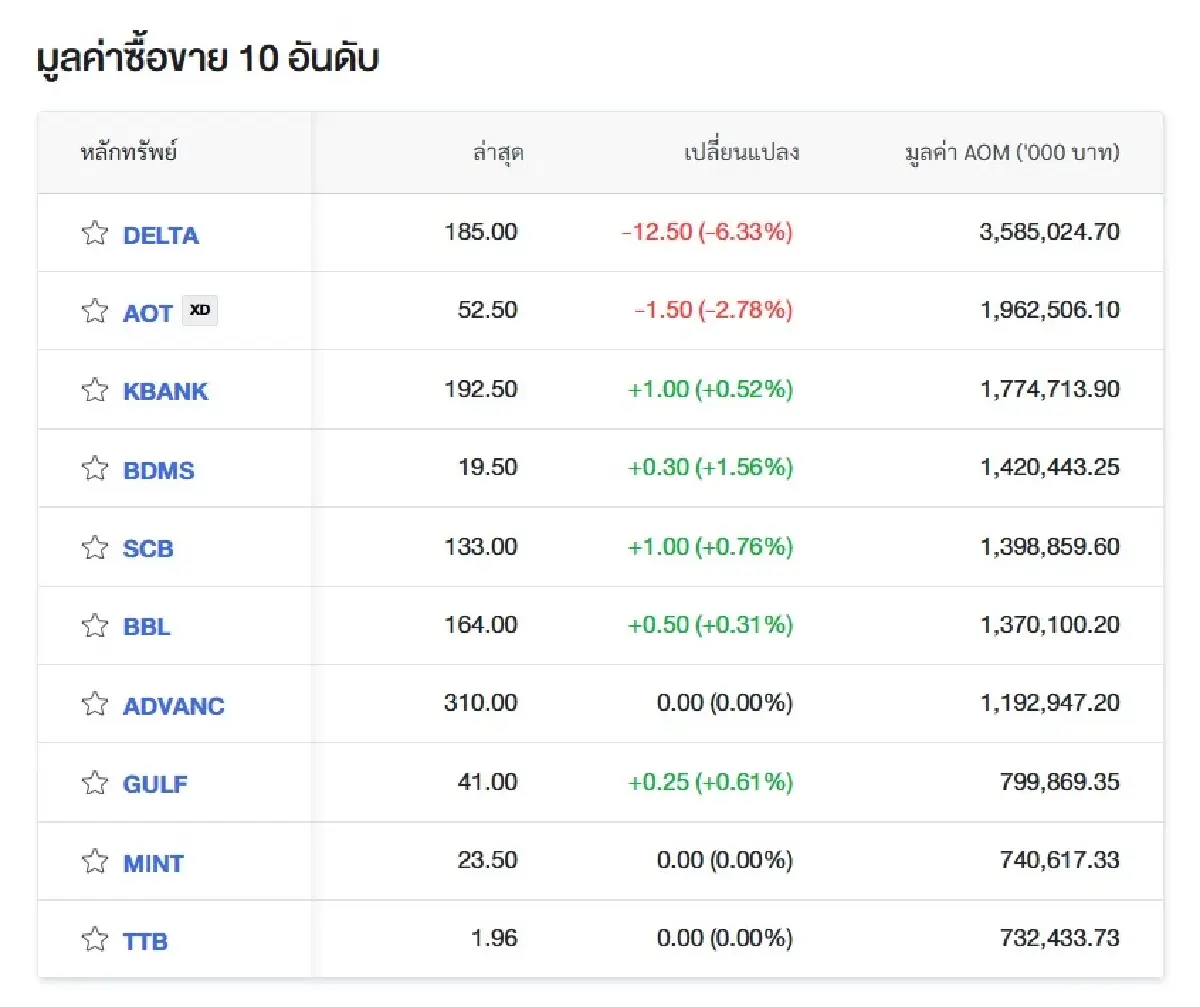Click the star icon beside SCB
This screenshot has height=1007, width=1200.
(95, 547)
